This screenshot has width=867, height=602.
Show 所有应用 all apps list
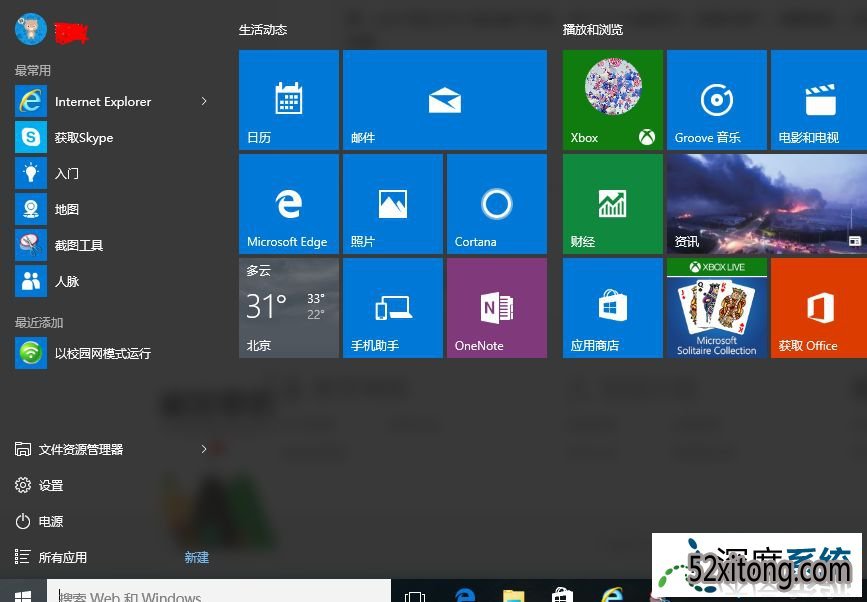51,557
